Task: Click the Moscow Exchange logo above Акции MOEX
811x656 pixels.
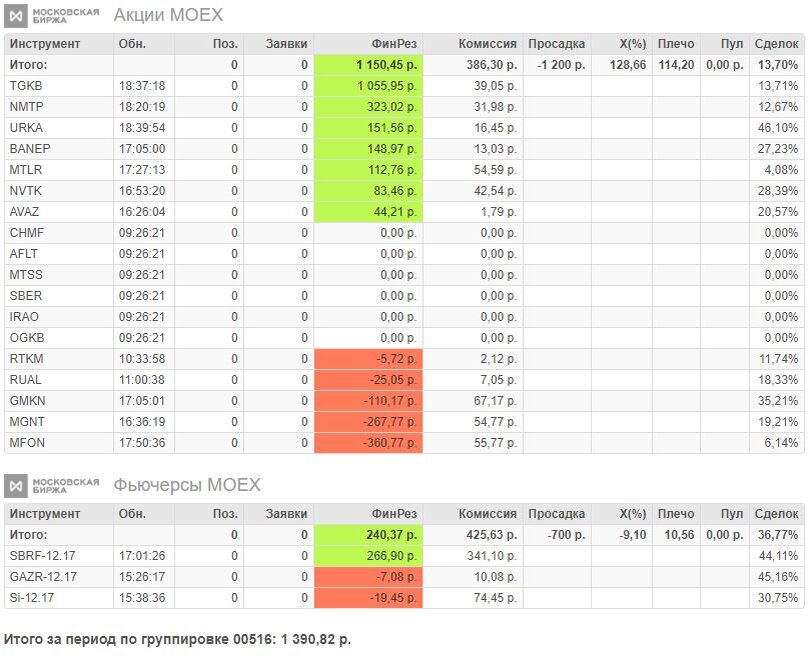Action: (x=52, y=16)
